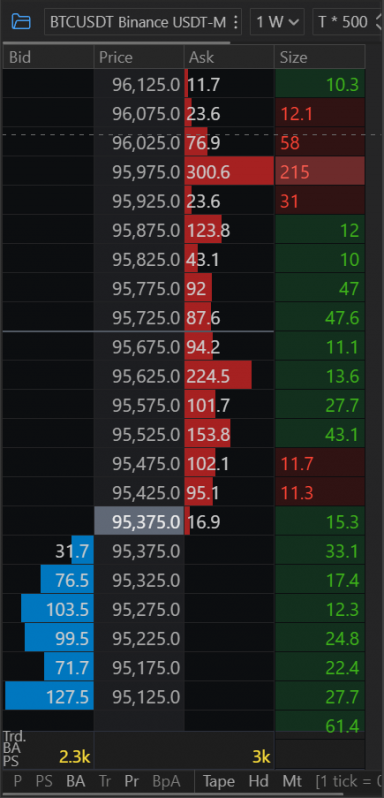Select the Hd option
384x798 pixels.
pos(258,781)
